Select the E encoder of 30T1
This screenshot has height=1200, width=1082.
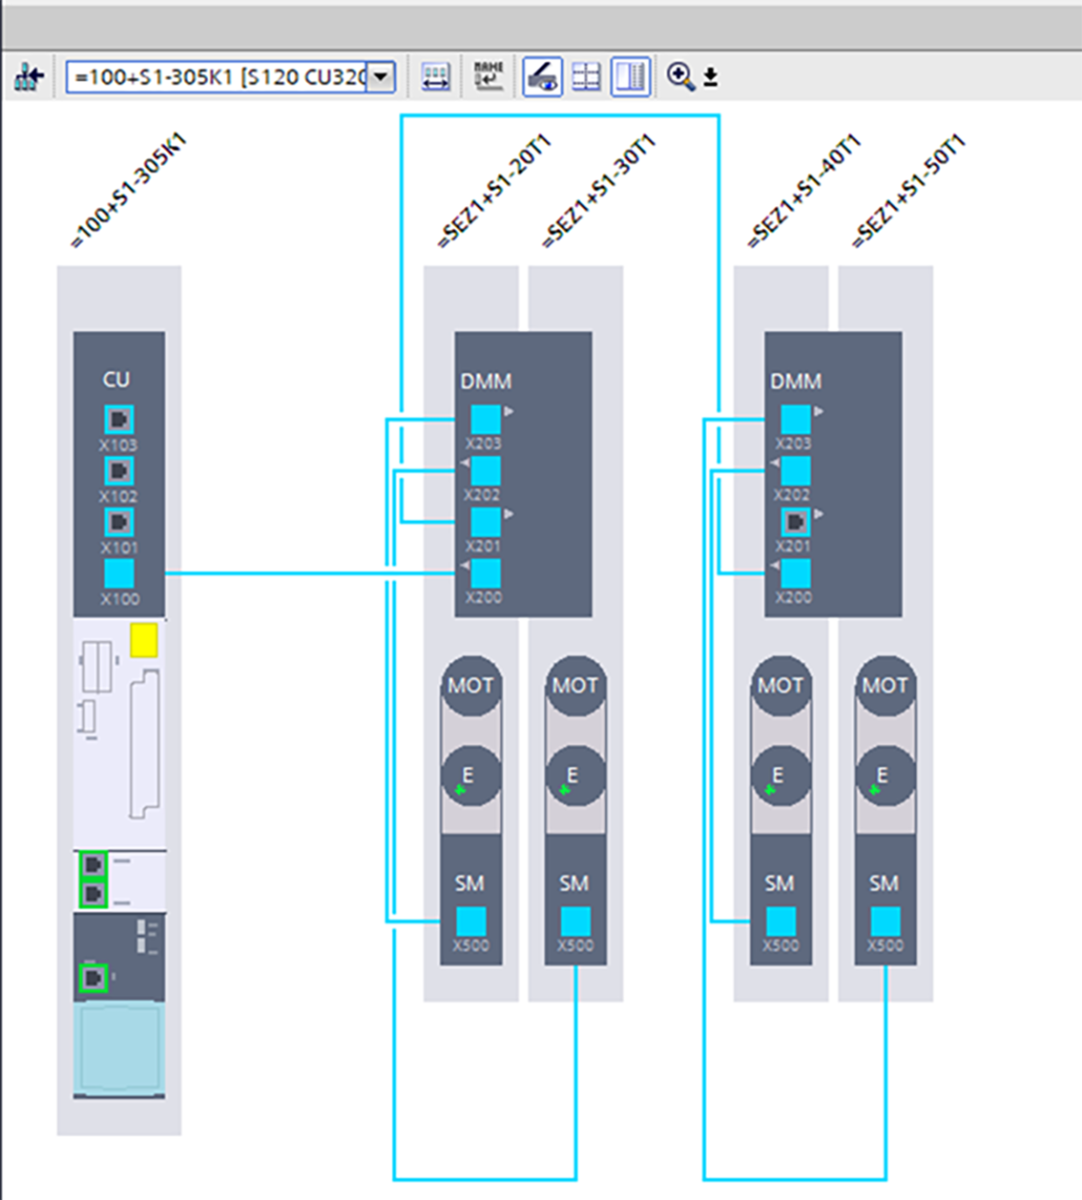coord(575,776)
